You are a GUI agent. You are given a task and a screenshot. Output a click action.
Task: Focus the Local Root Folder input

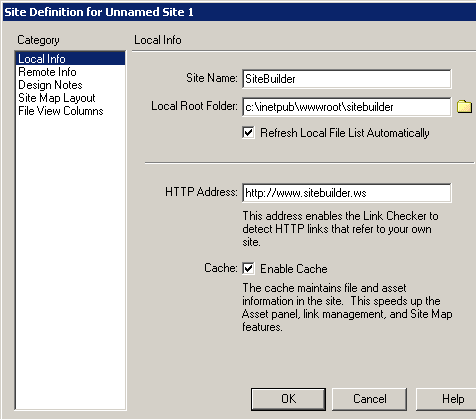point(347,107)
